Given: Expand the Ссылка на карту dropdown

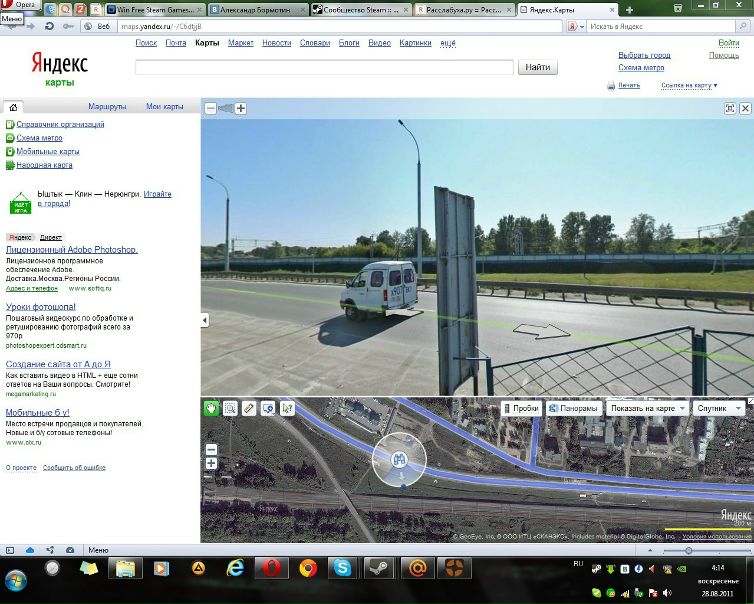Looking at the screenshot, I should point(688,85).
